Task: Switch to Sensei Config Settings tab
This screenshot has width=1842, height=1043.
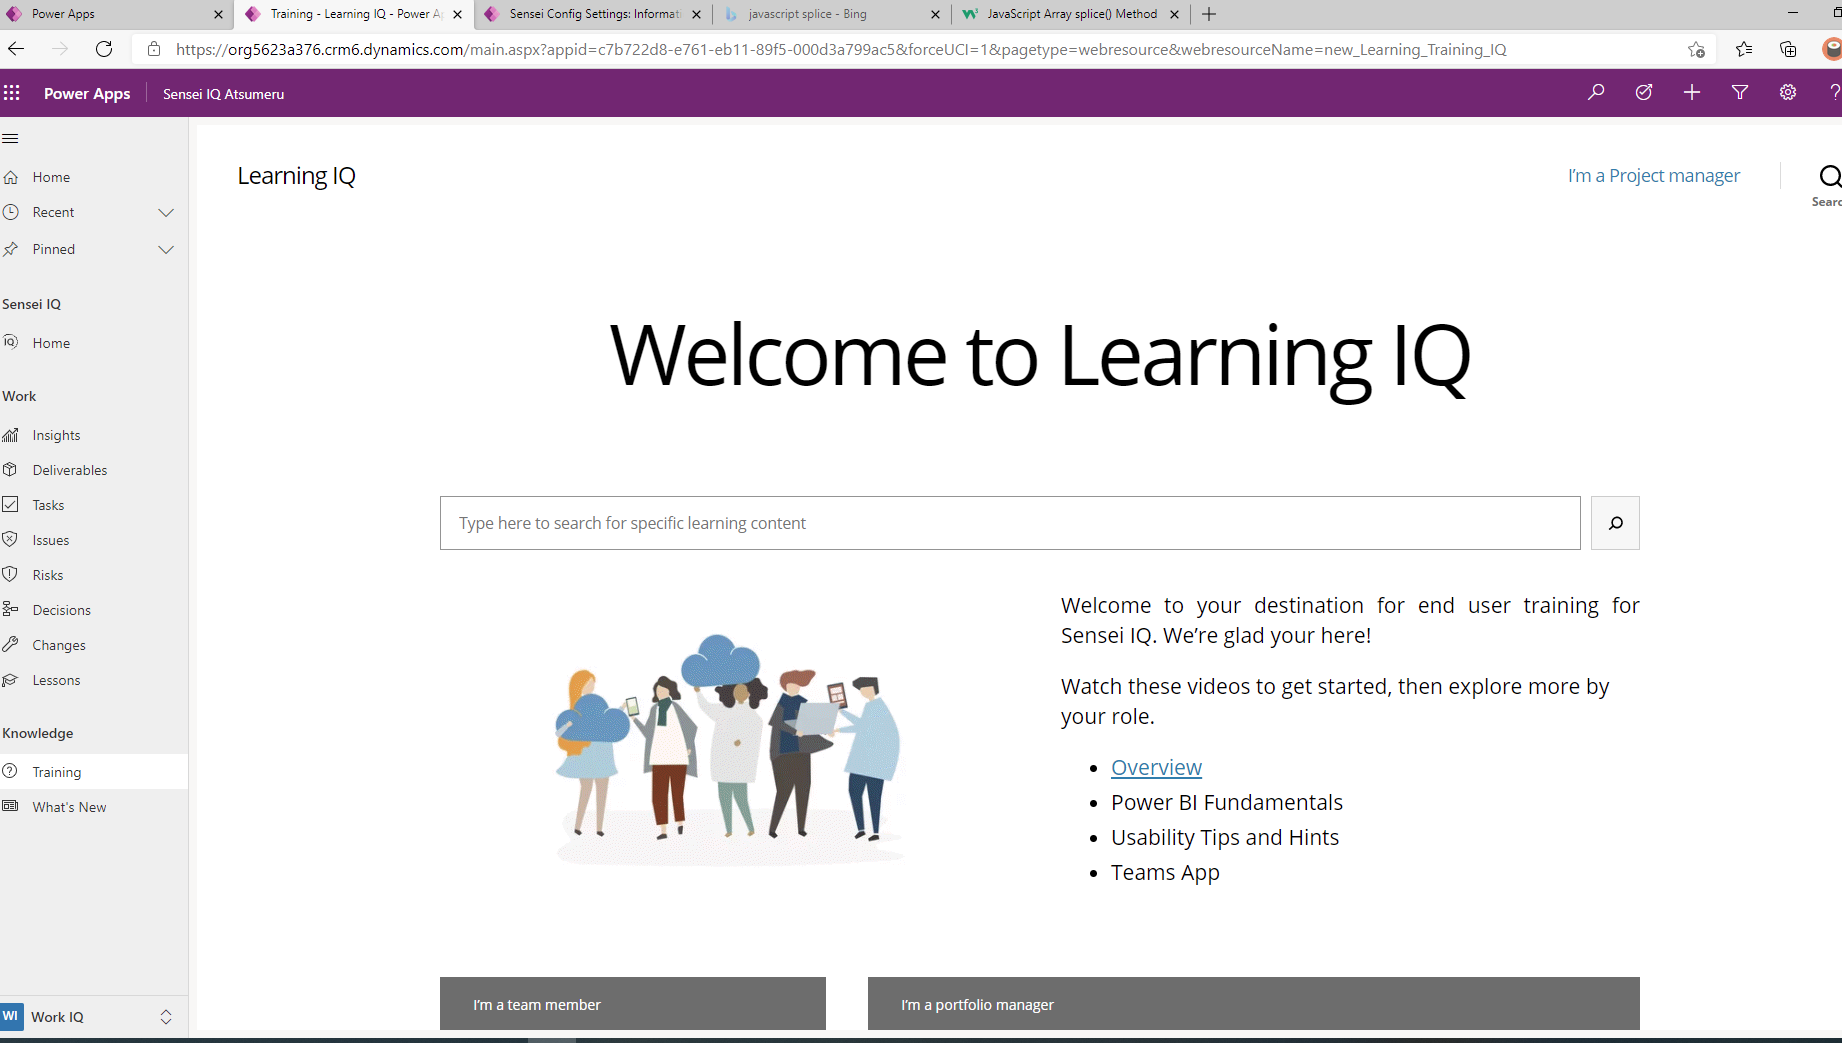Action: [594, 14]
